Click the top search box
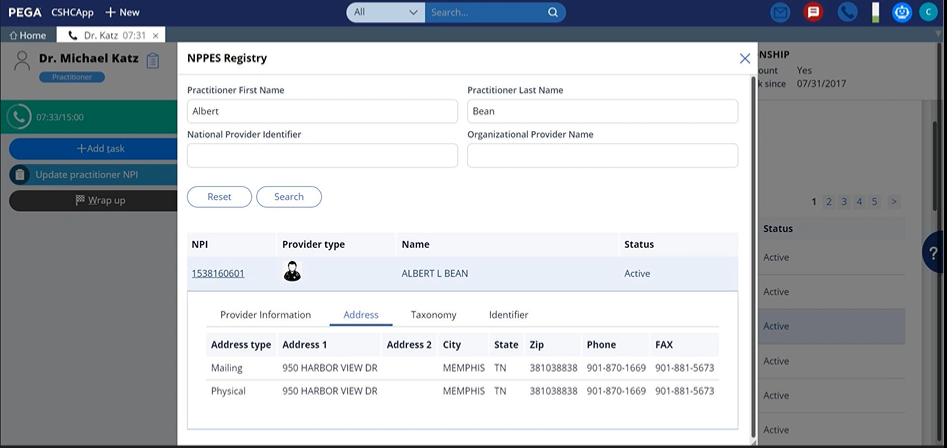 pos(485,12)
